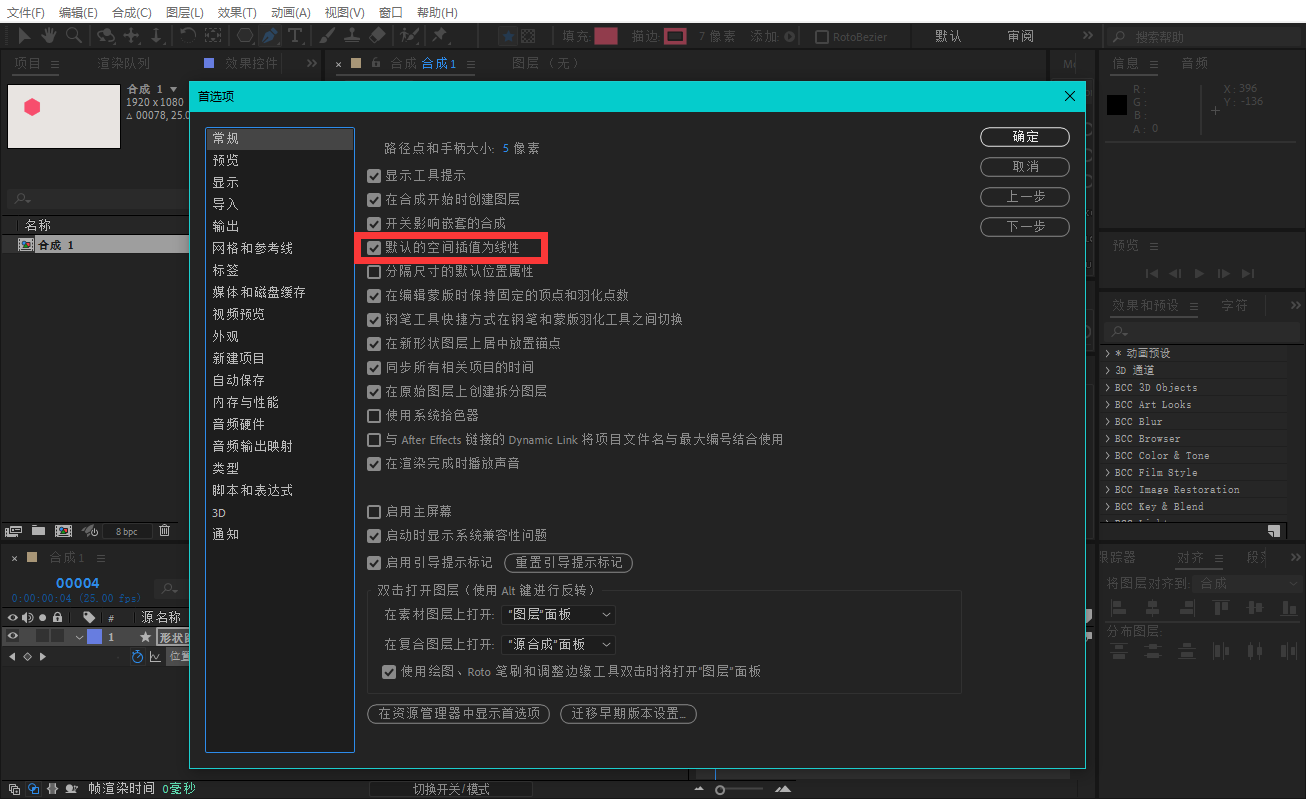Select the Hand tool
Viewport: 1306px width, 799px height.
49,35
